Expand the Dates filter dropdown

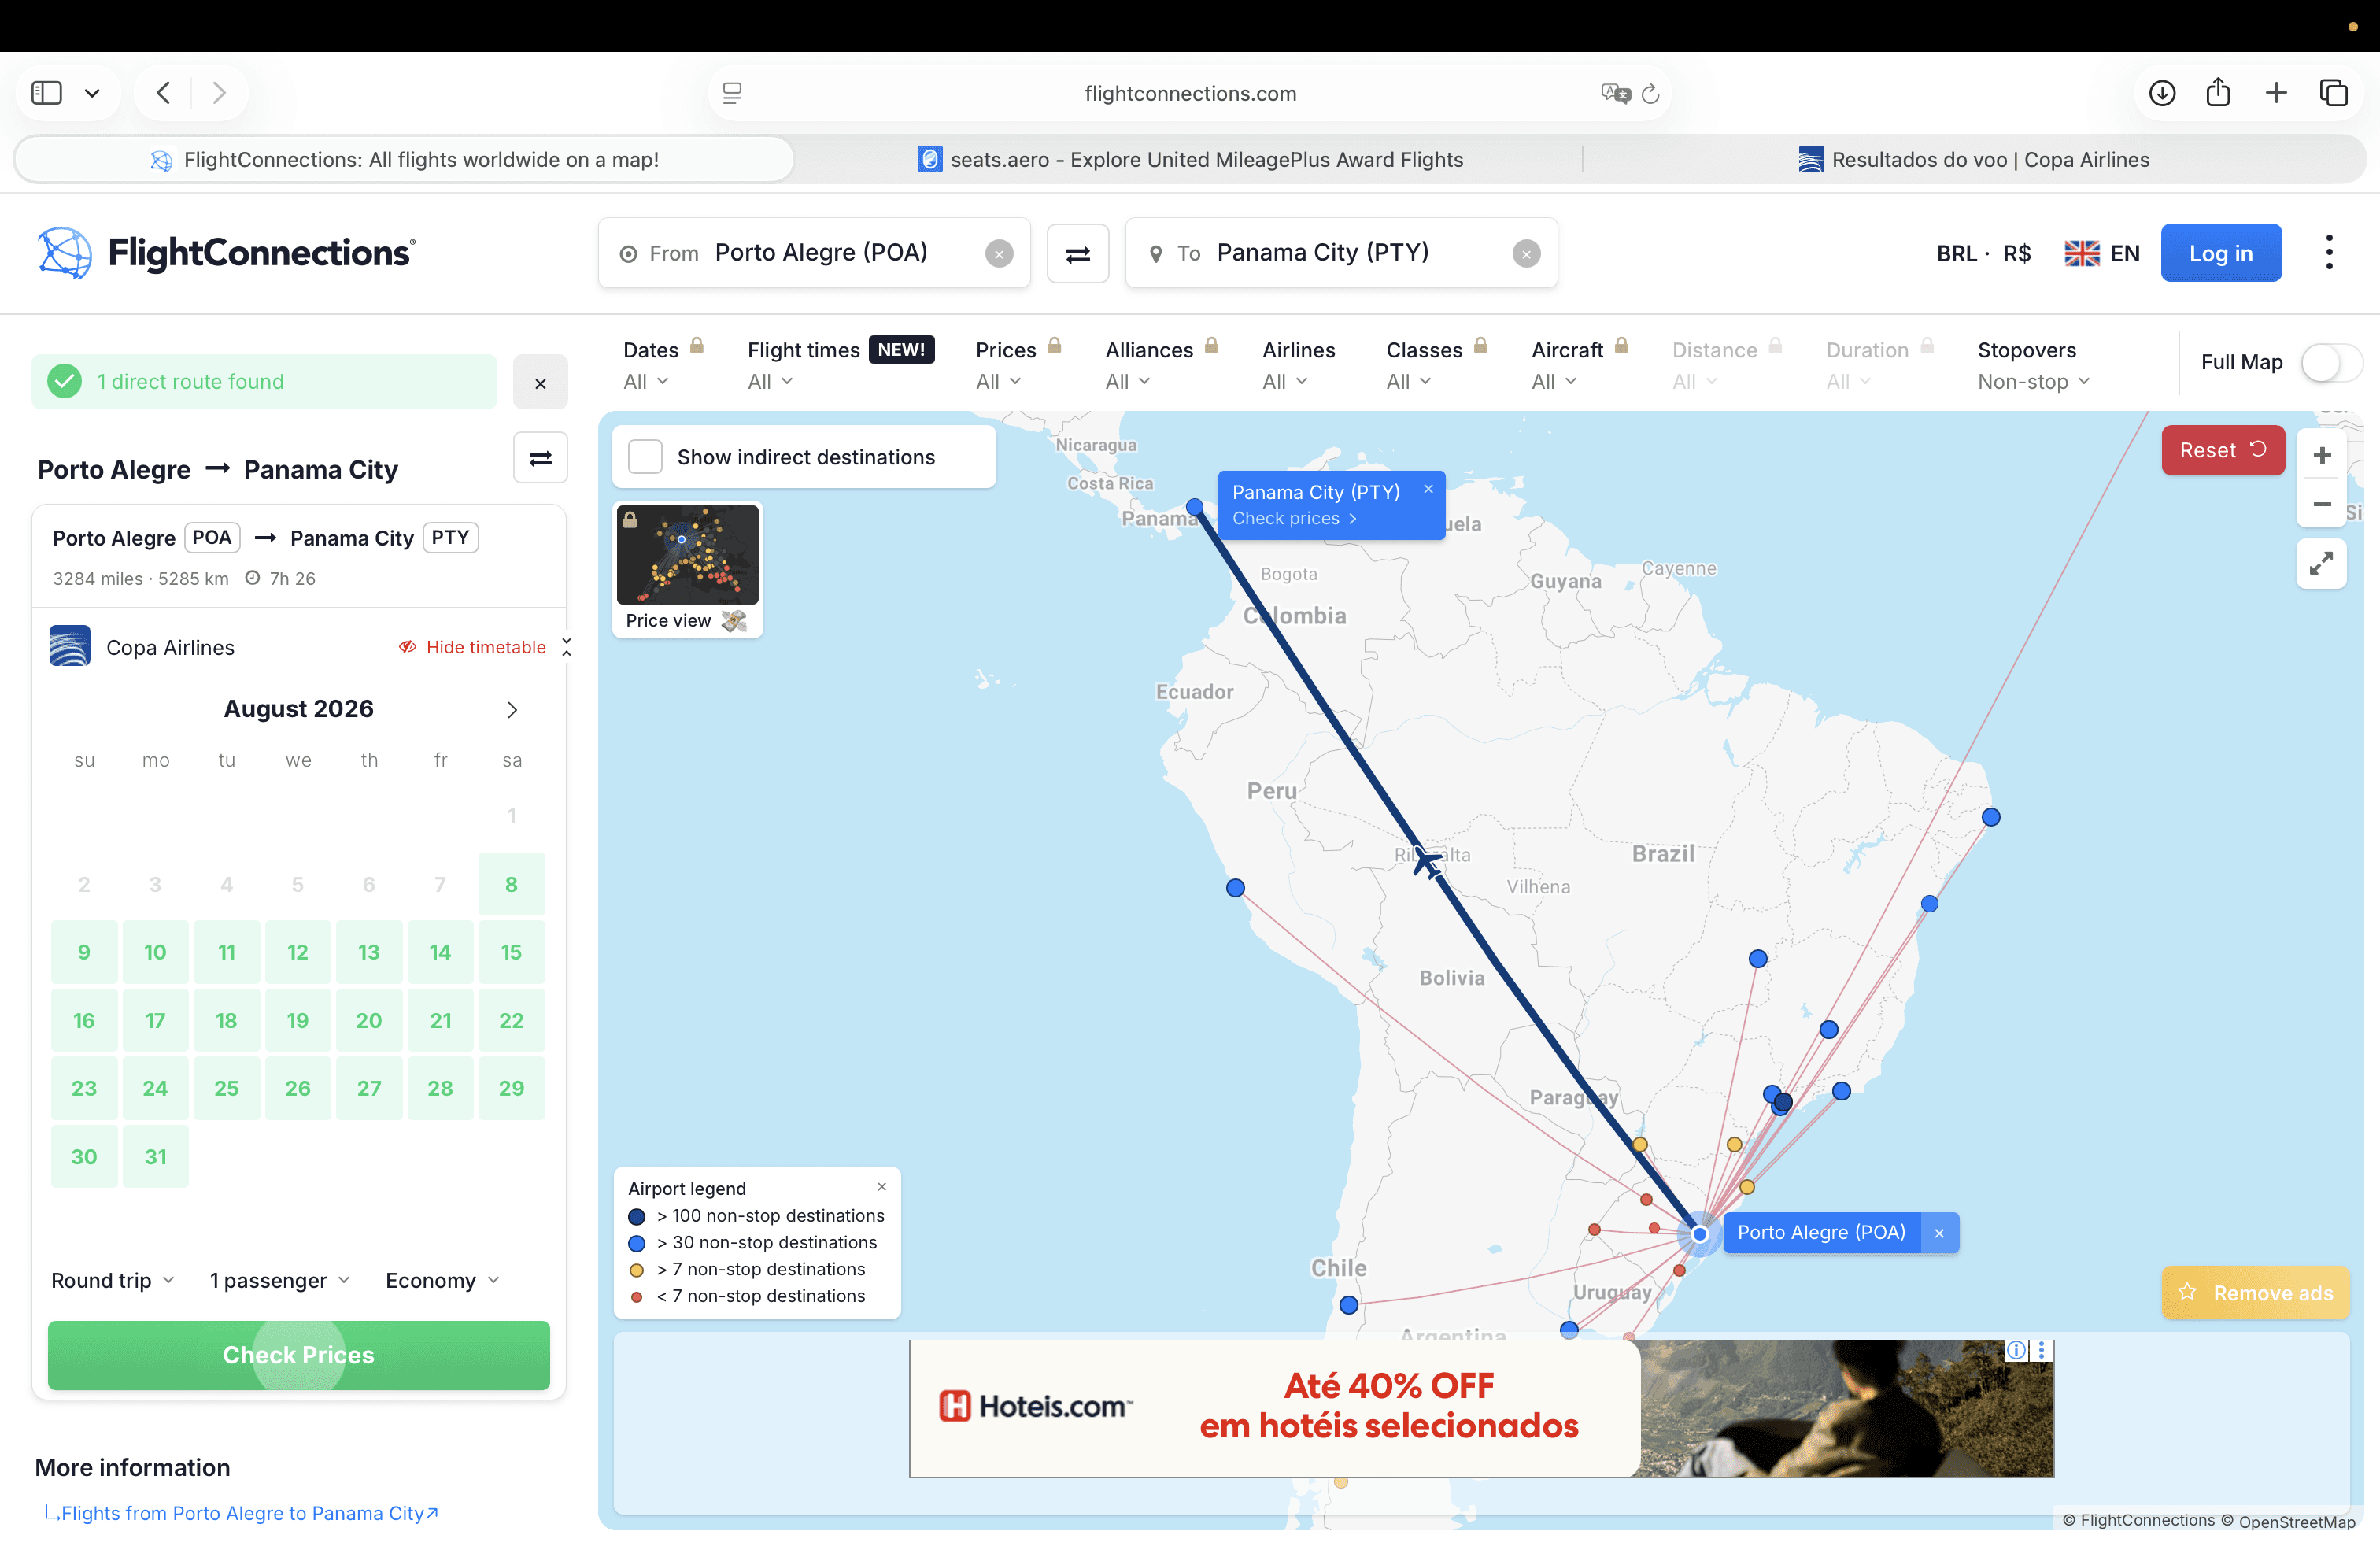point(647,382)
